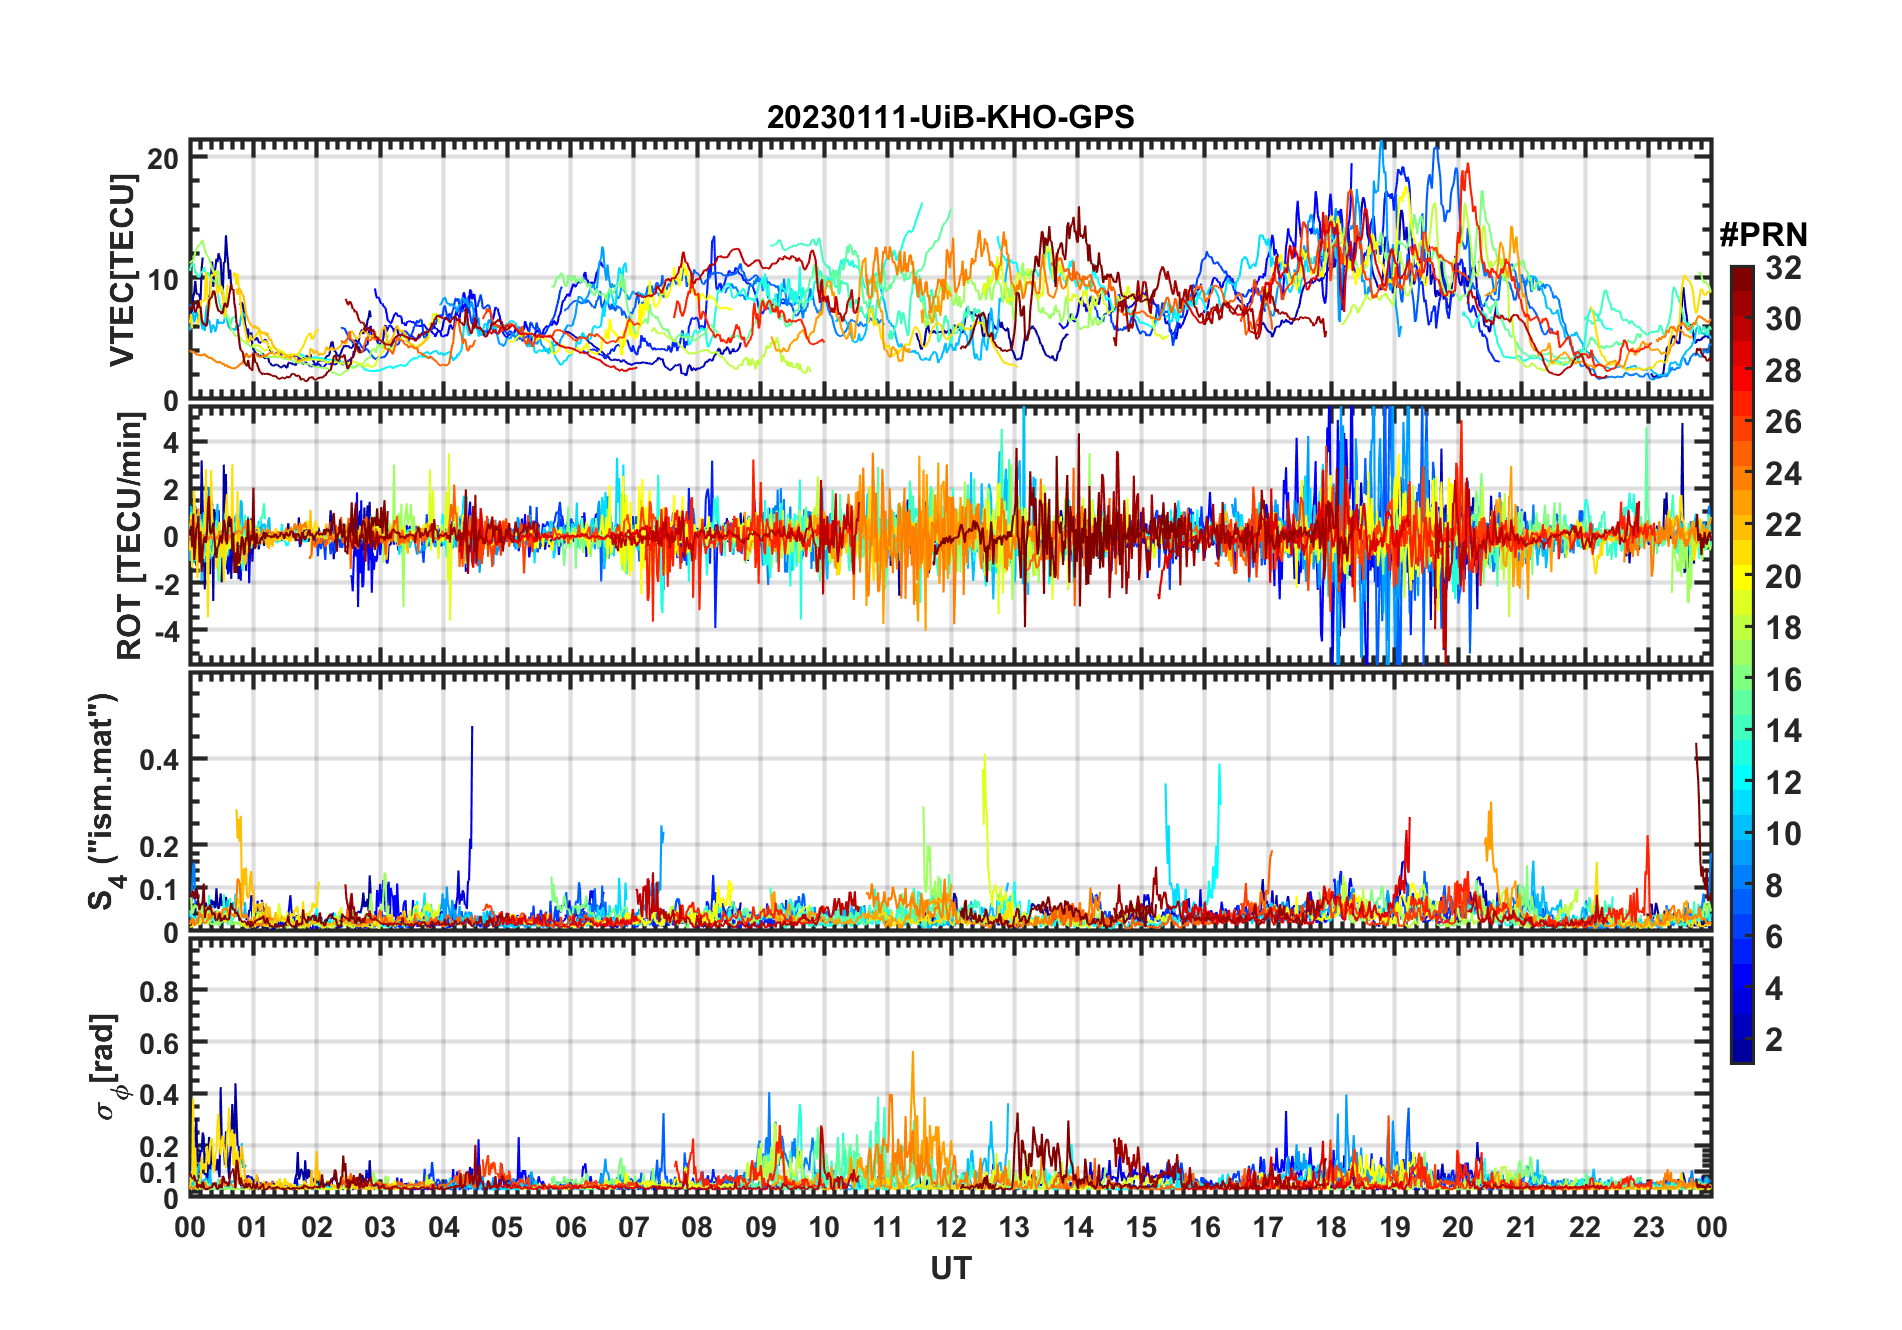Click colorbar tick label 20
The height and width of the screenshot is (1330, 1902).
1783,577
